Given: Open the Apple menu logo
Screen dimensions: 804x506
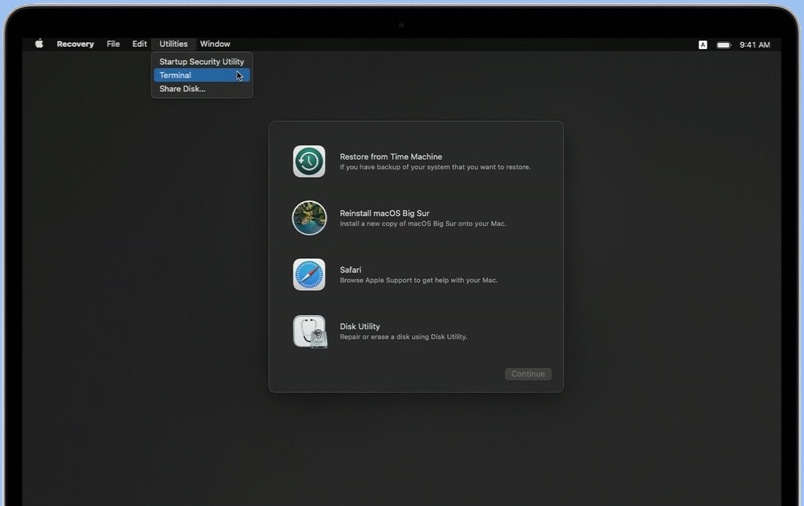Looking at the screenshot, I should pos(39,44).
